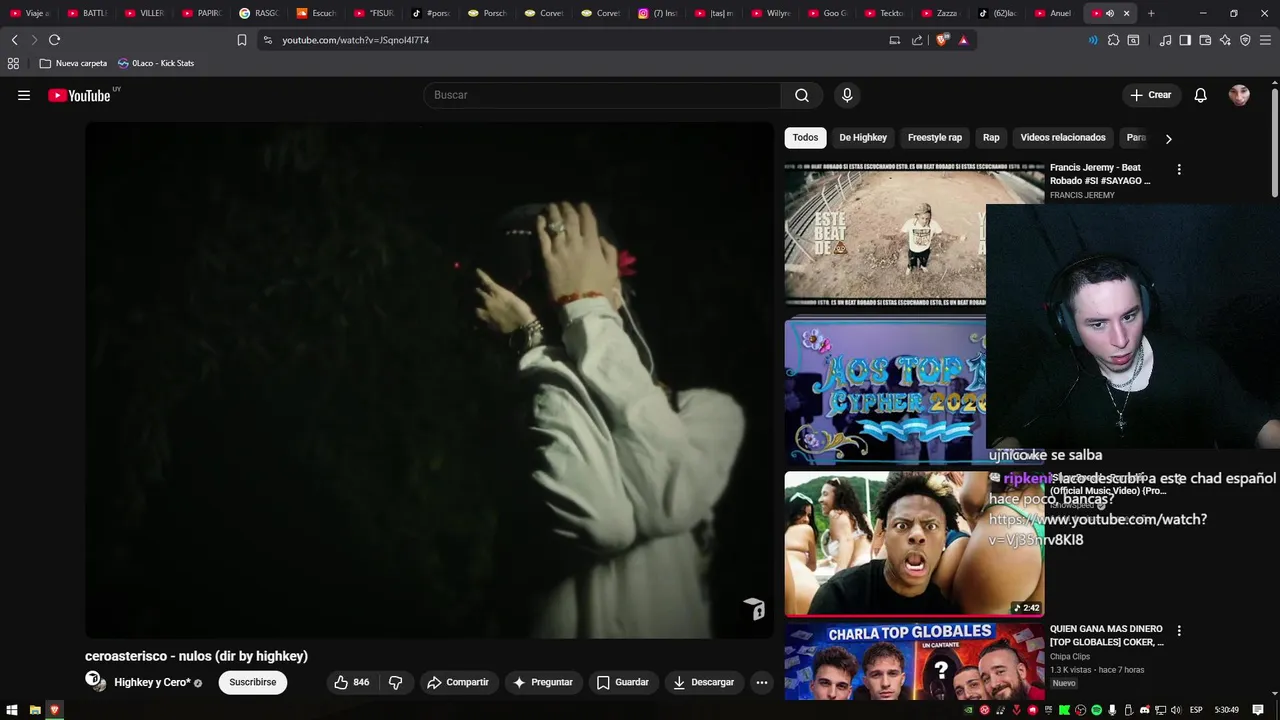Open Nueva carpeta bookmarks folder
1280x720 pixels.
pyautogui.click(x=73, y=63)
